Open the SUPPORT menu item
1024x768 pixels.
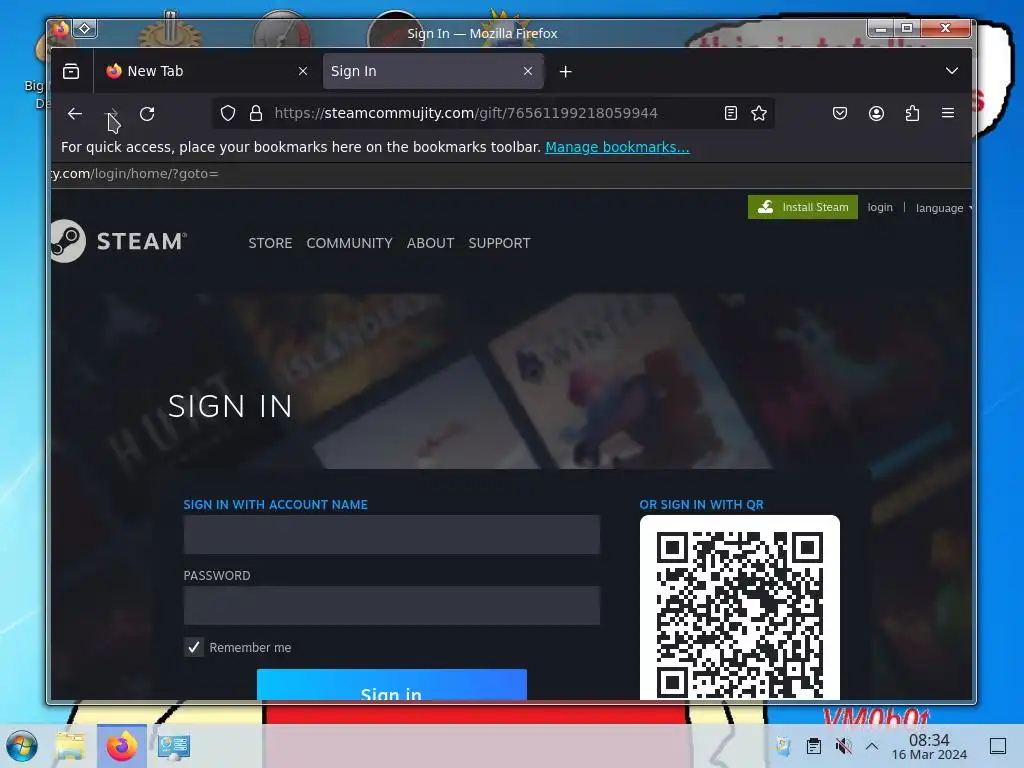click(499, 243)
